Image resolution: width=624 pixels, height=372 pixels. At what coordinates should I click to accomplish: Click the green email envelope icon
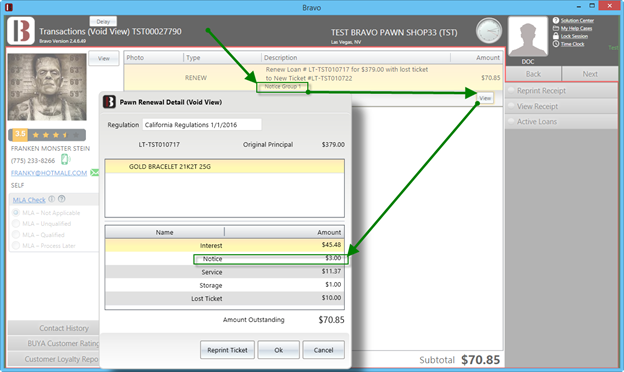click(x=95, y=173)
